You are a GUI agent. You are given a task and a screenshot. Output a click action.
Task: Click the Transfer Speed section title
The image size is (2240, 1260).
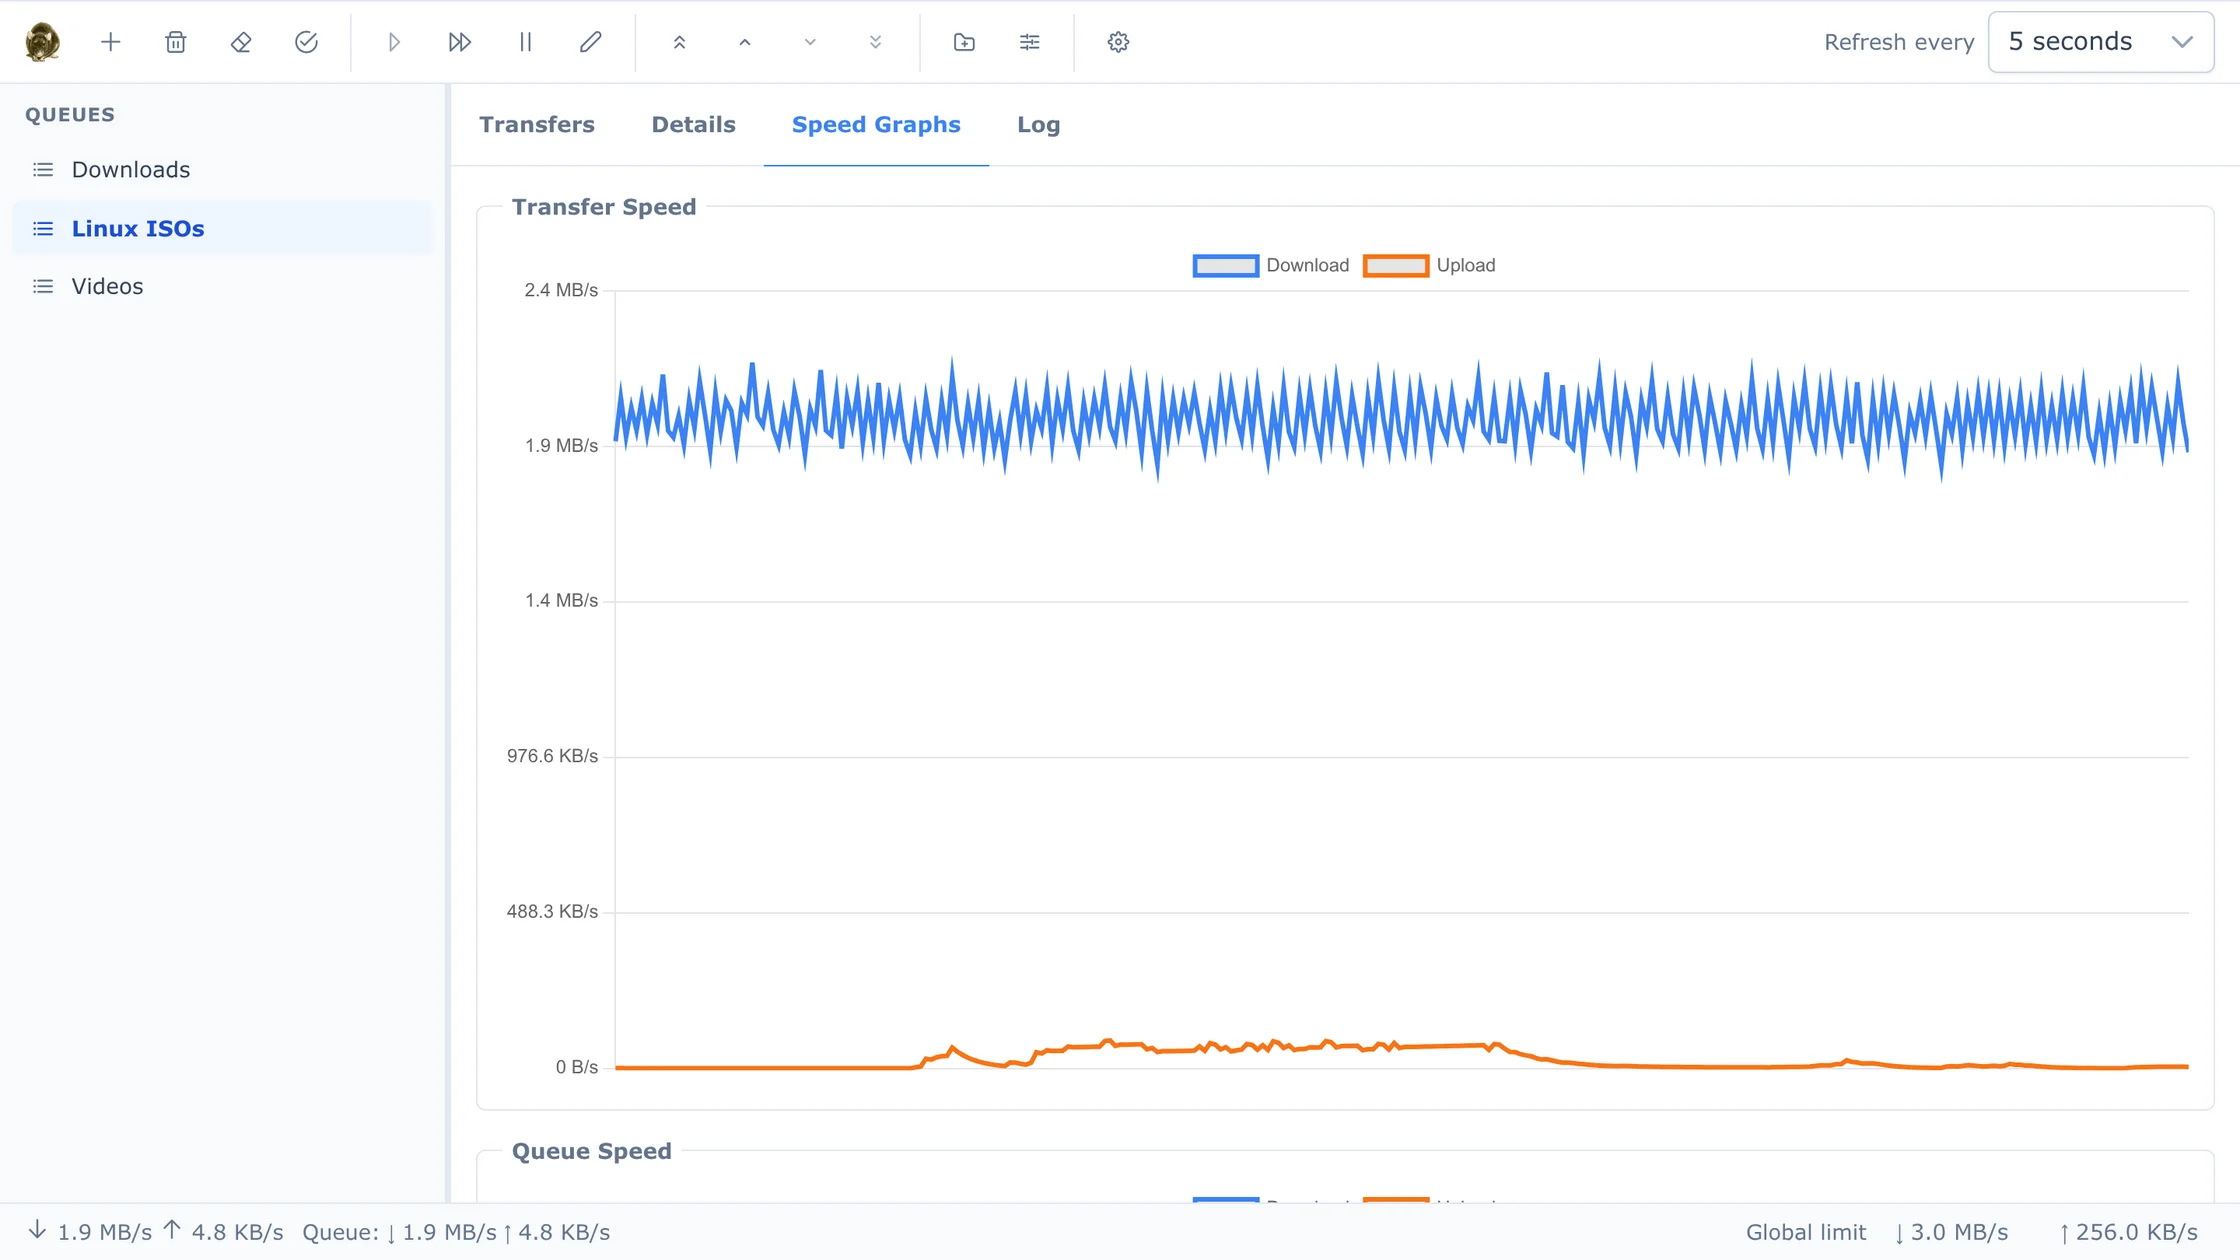click(x=604, y=207)
